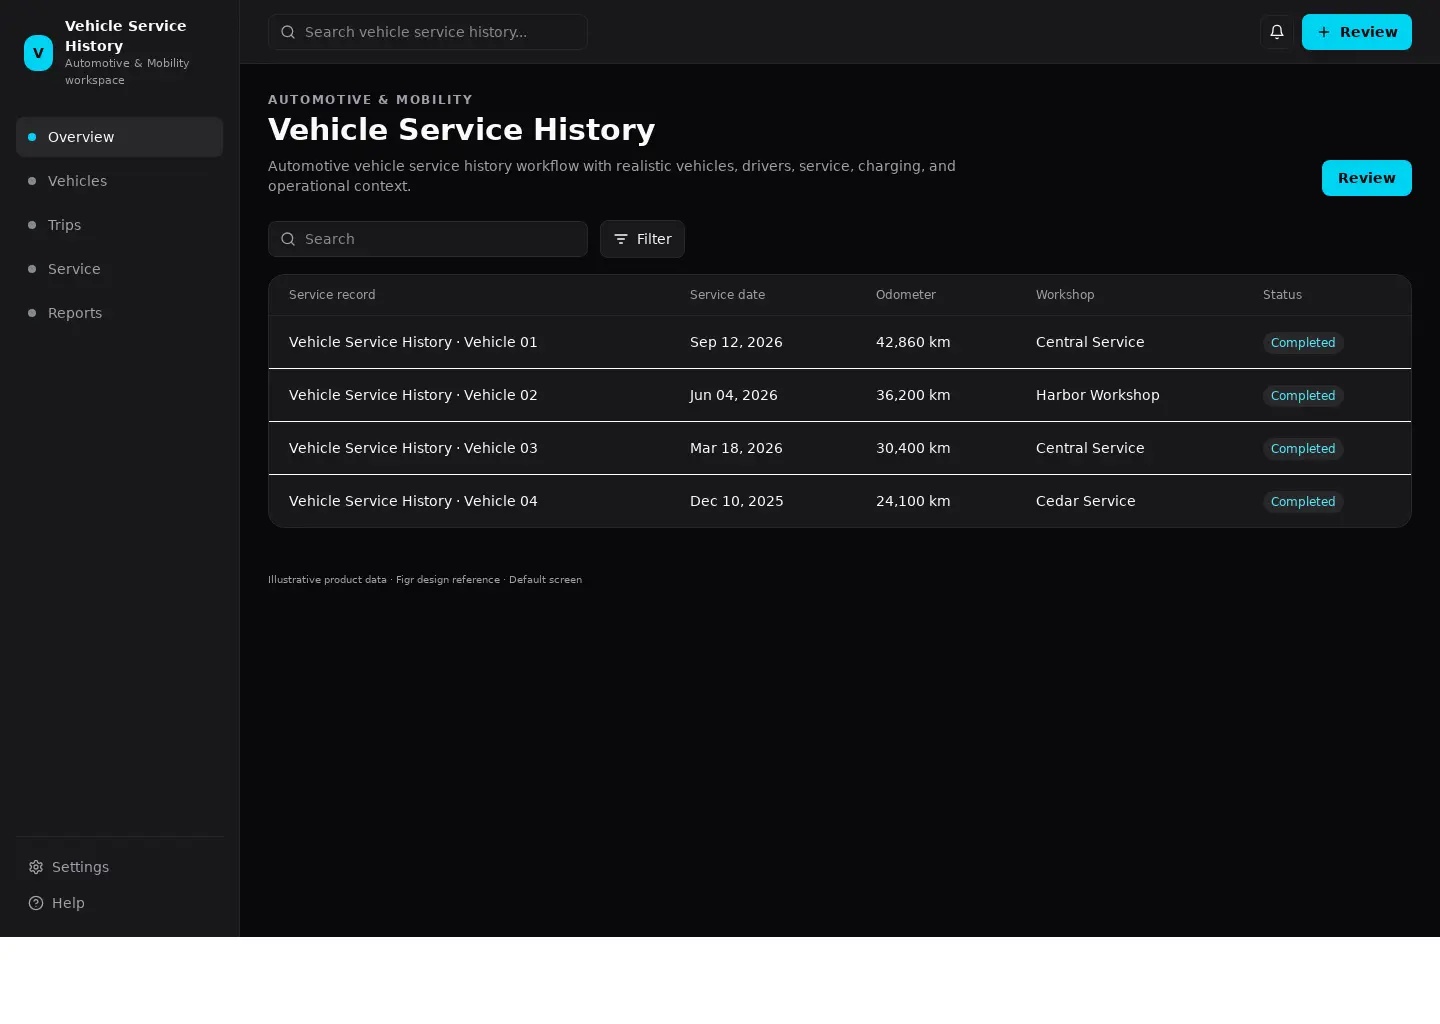This screenshot has width=1440, height=1024.
Task: Click the Review button beside the page description
Action: pos(1366,178)
